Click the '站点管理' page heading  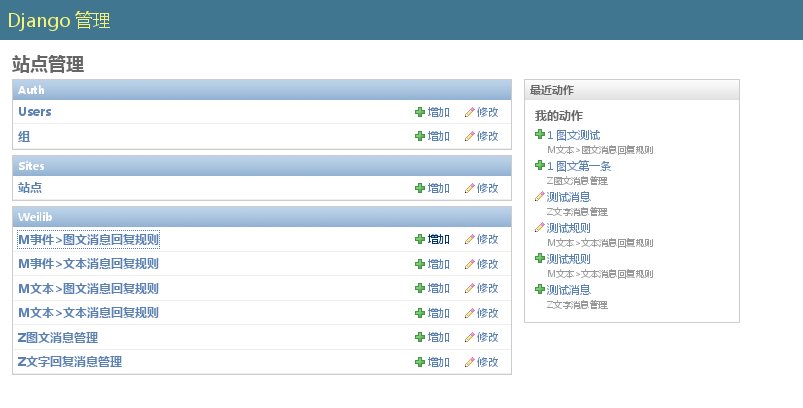[x=48, y=65]
